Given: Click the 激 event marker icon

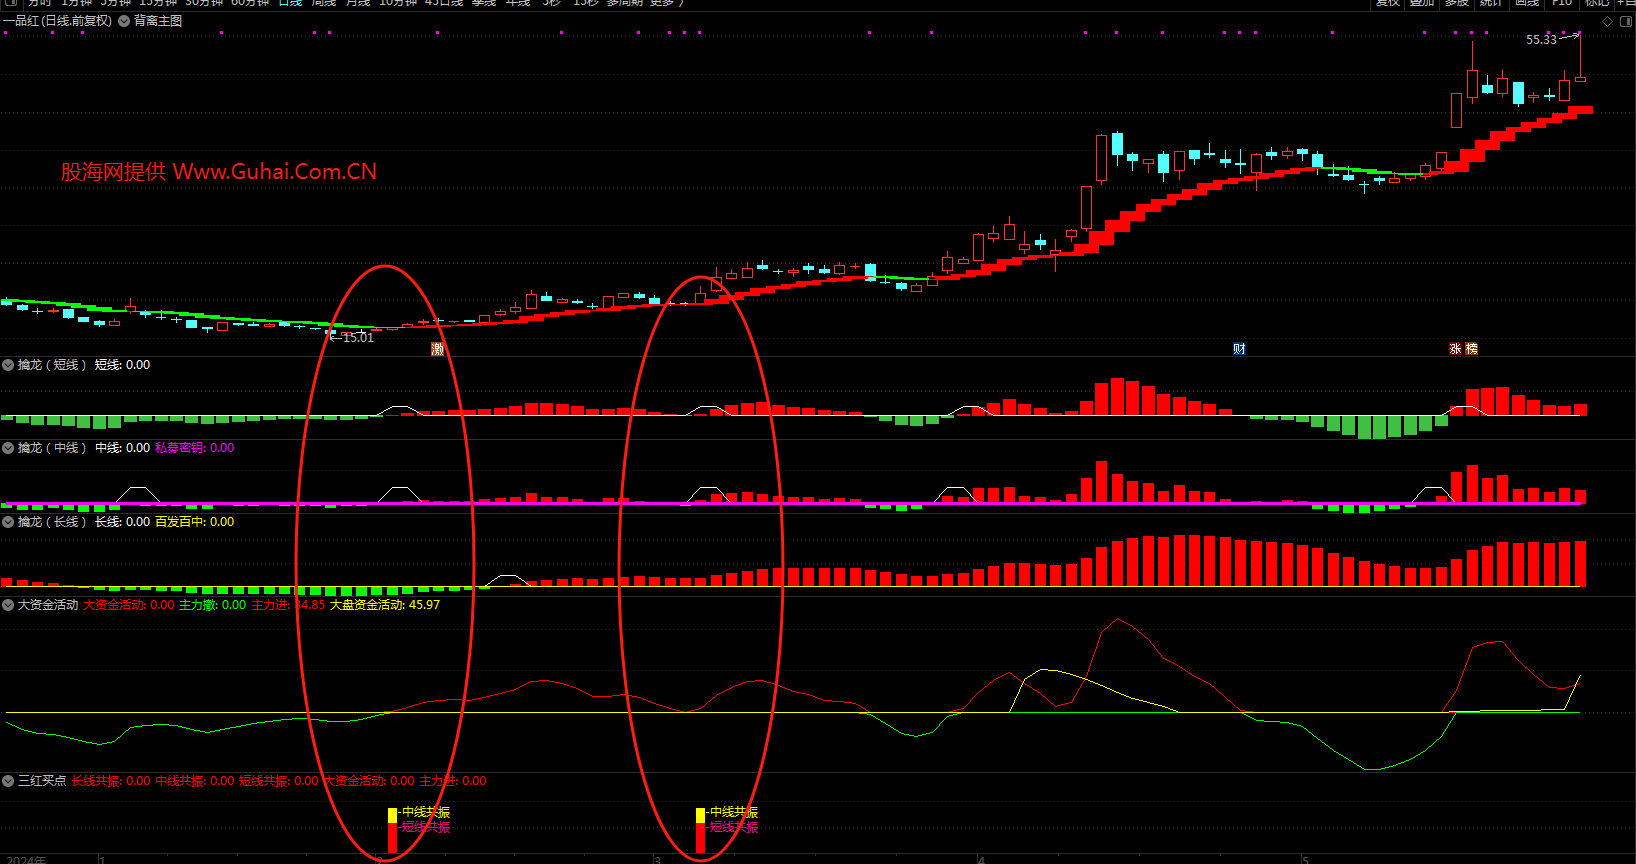Looking at the screenshot, I should [437, 349].
